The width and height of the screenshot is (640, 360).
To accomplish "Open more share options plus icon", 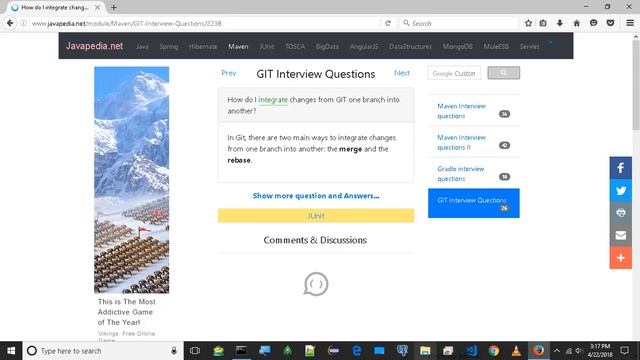I will click(620, 258).
